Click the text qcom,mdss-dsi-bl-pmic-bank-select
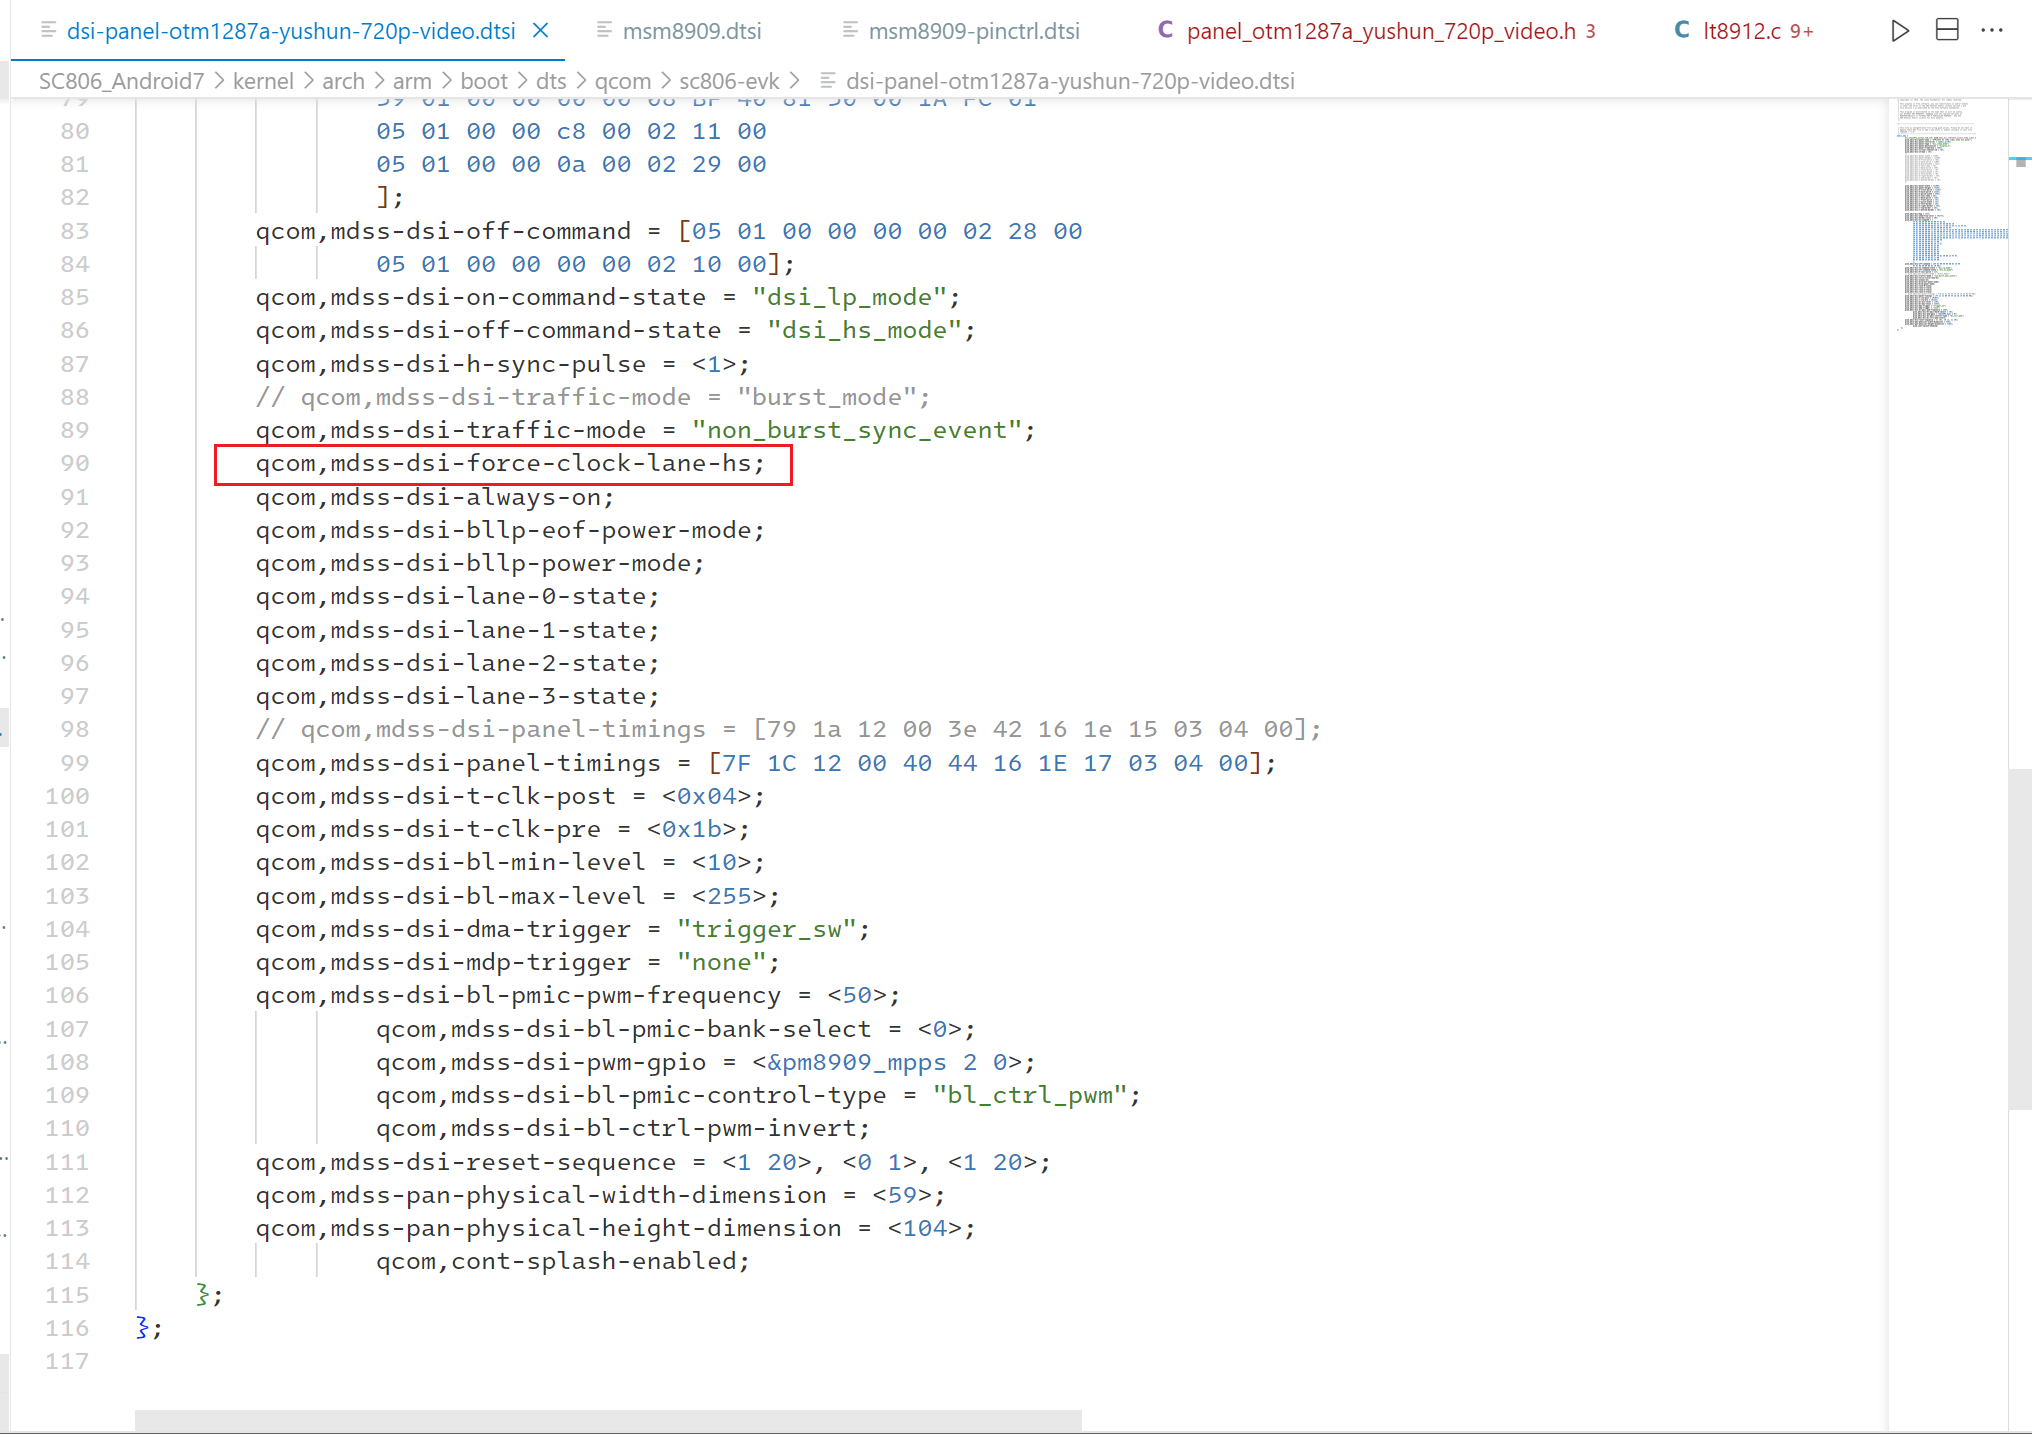Viewport: 2032px width, 1434px height. [x=623, y=1029]
